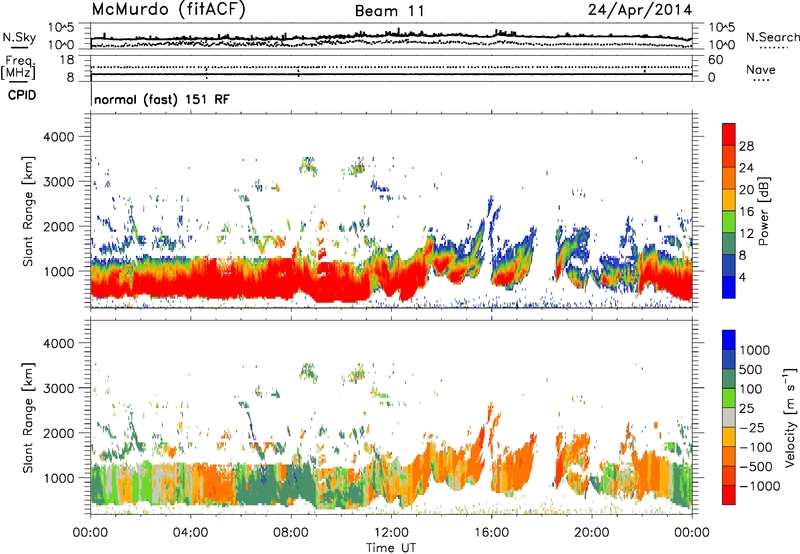This screenshot has width=800, height=554.
Task: Click 'Slant Range [km]' label of the velocity panel
Action: pyautogui.click(x=28, y=417)
